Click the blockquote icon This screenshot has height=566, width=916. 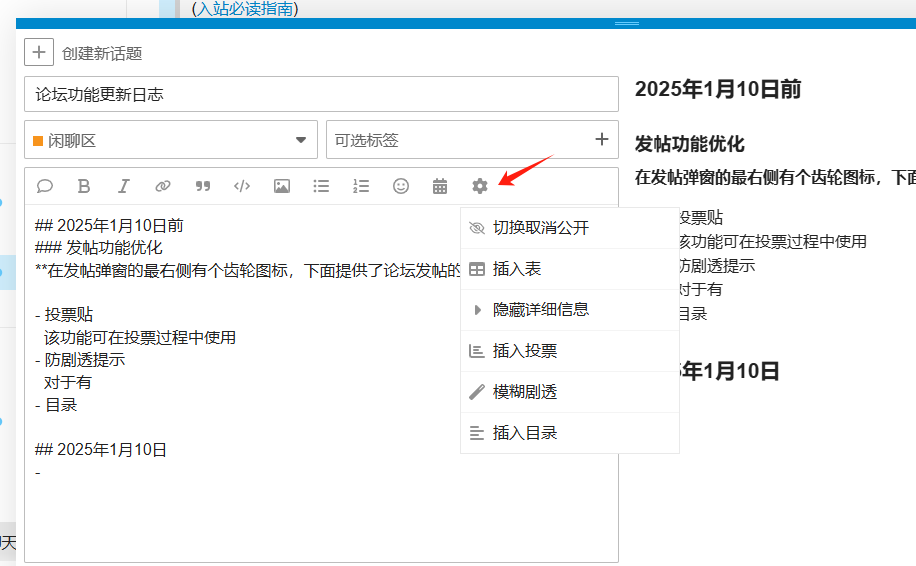point(203,186)
